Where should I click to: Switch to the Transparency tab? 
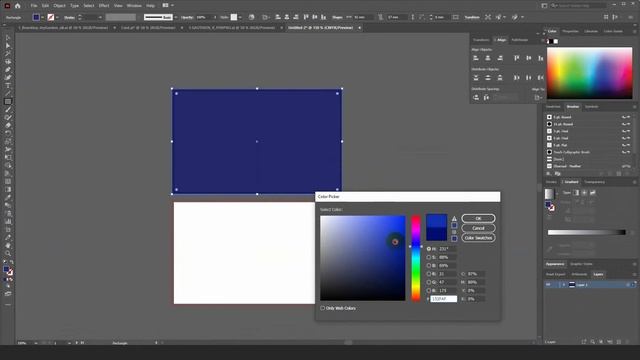[x=594, y=182]
